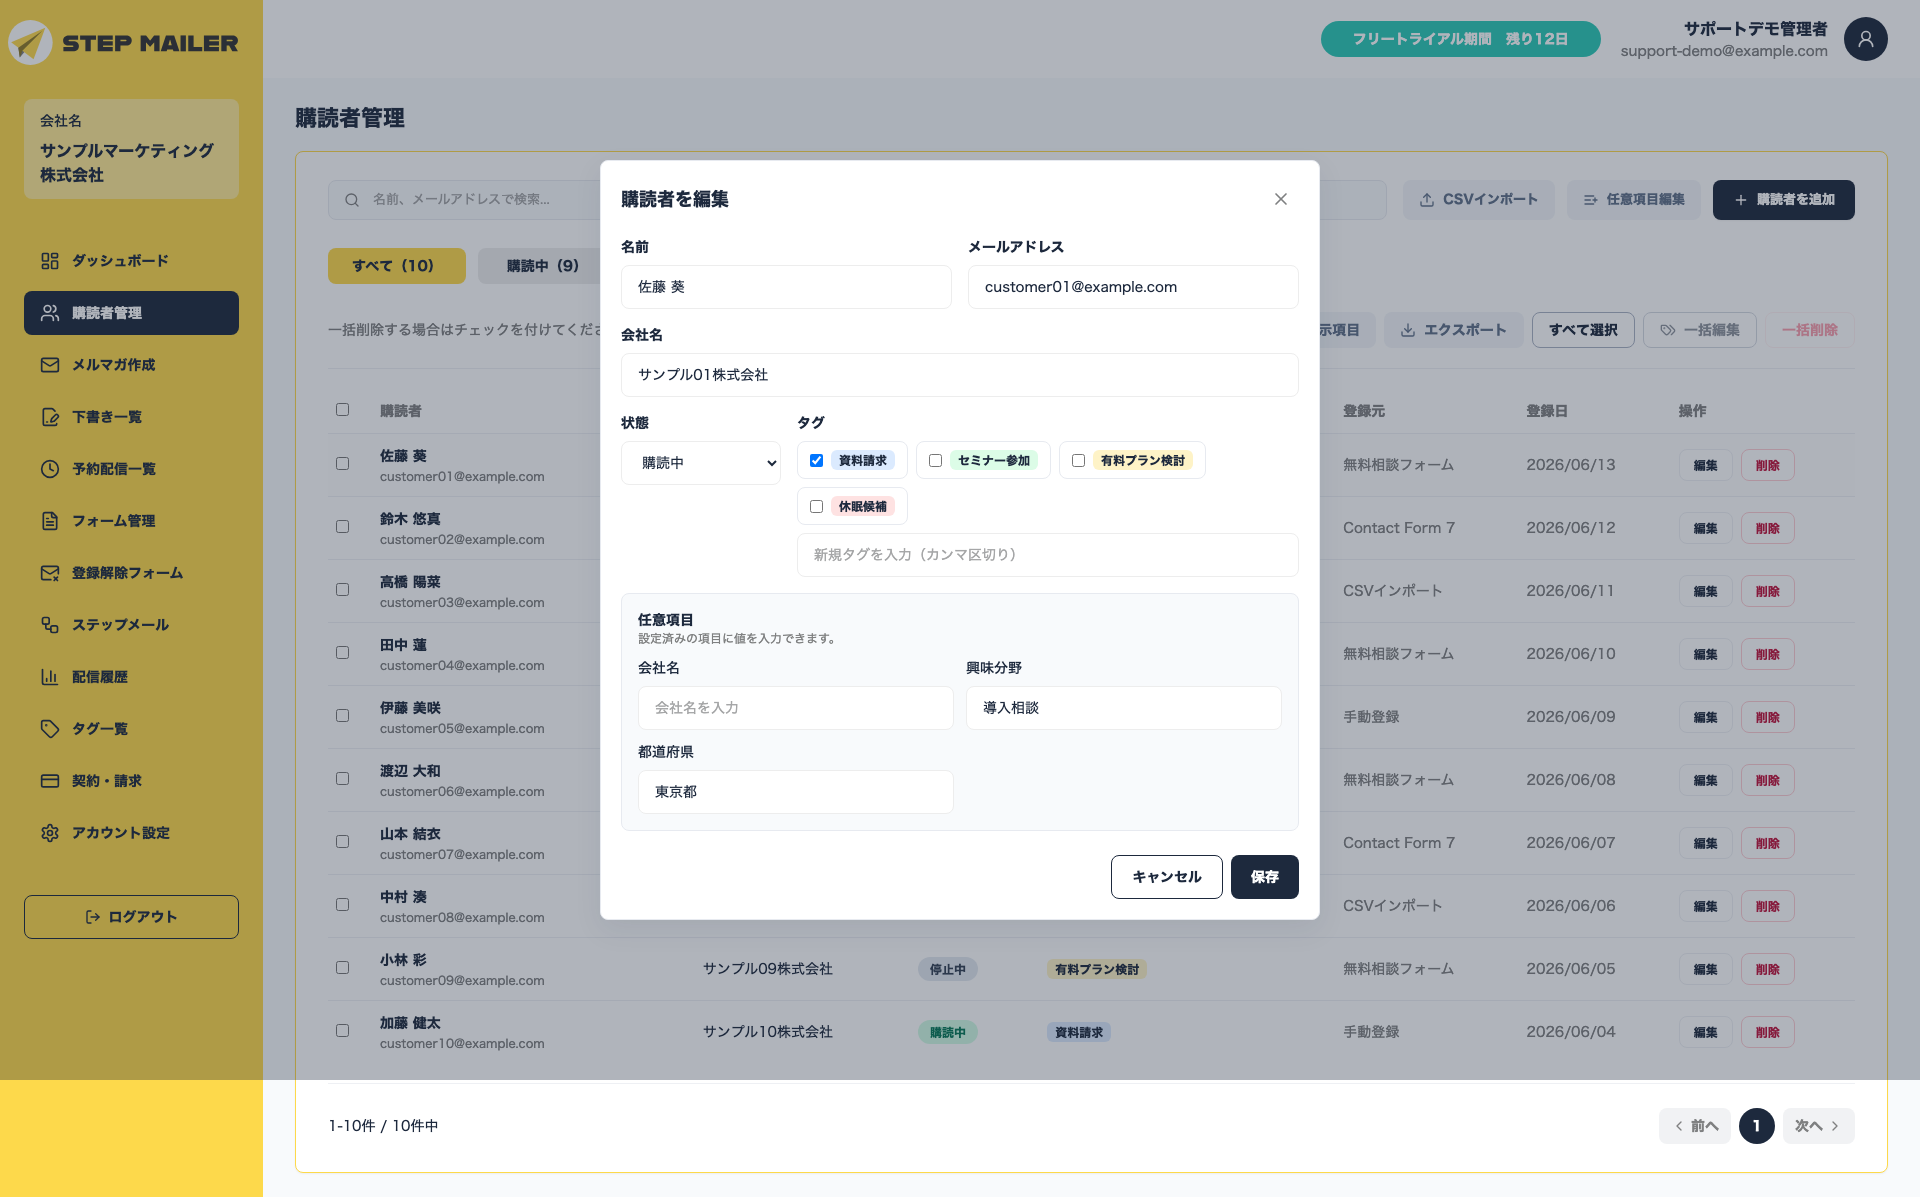Click the dashboard grid icon in the sidebar
The image size is (1920, 1197).
point(50,261)
